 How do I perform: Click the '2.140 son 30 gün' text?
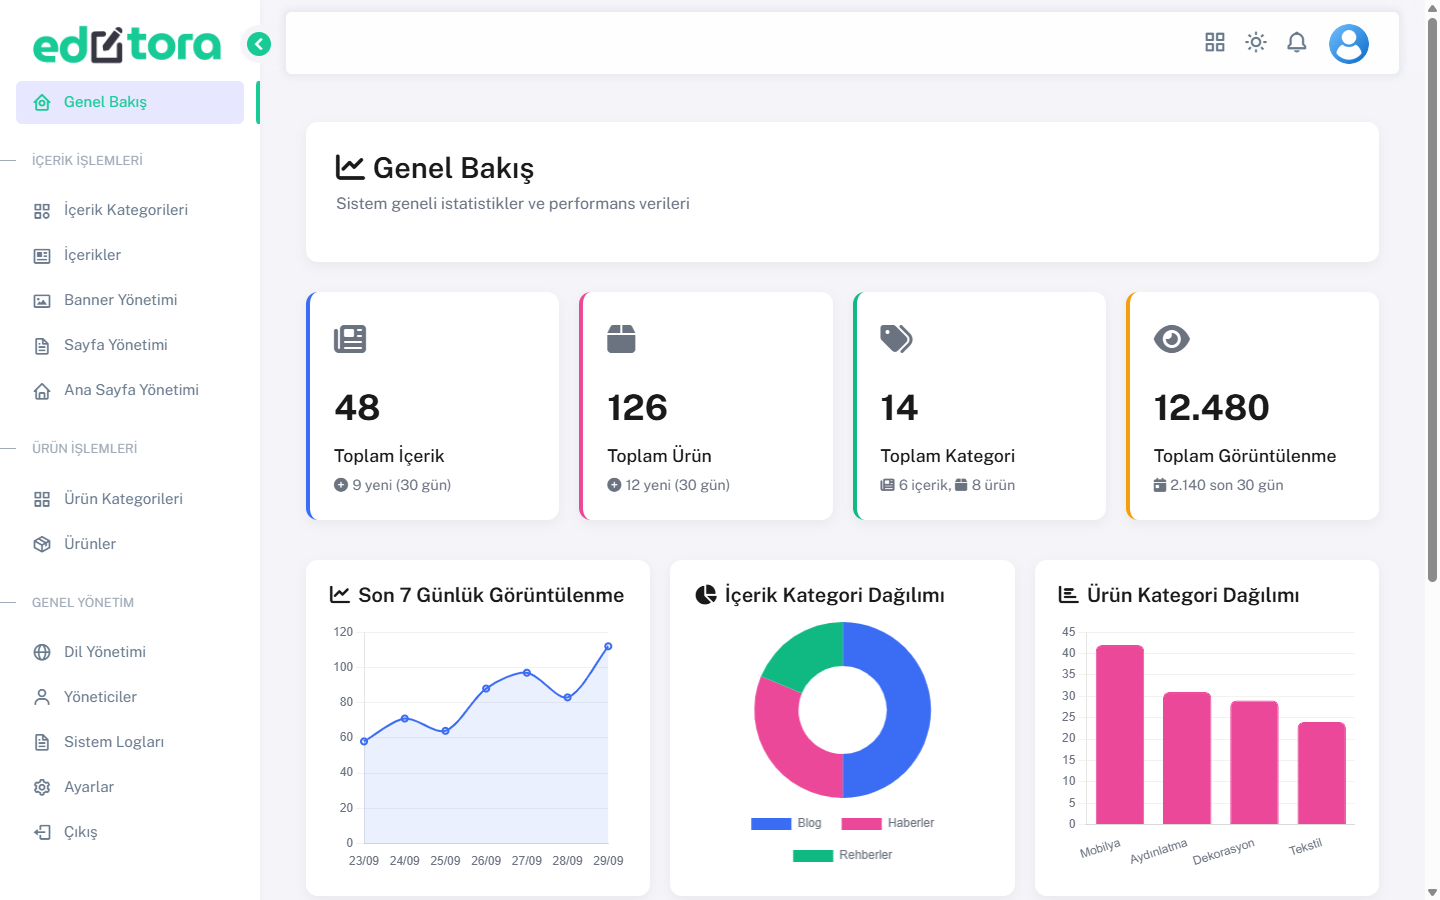point(1227,485)
